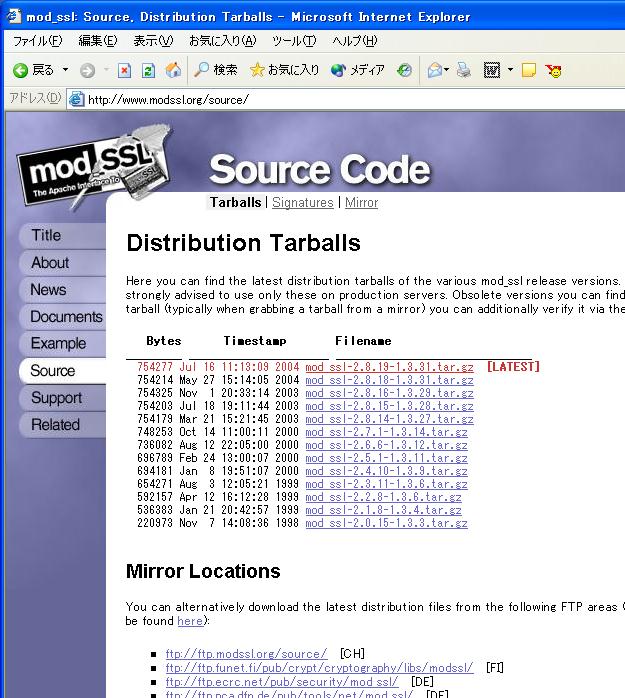Open the ツール(T) menu
The height and width of the screenshot is (698, 625).
coord(294,41)
